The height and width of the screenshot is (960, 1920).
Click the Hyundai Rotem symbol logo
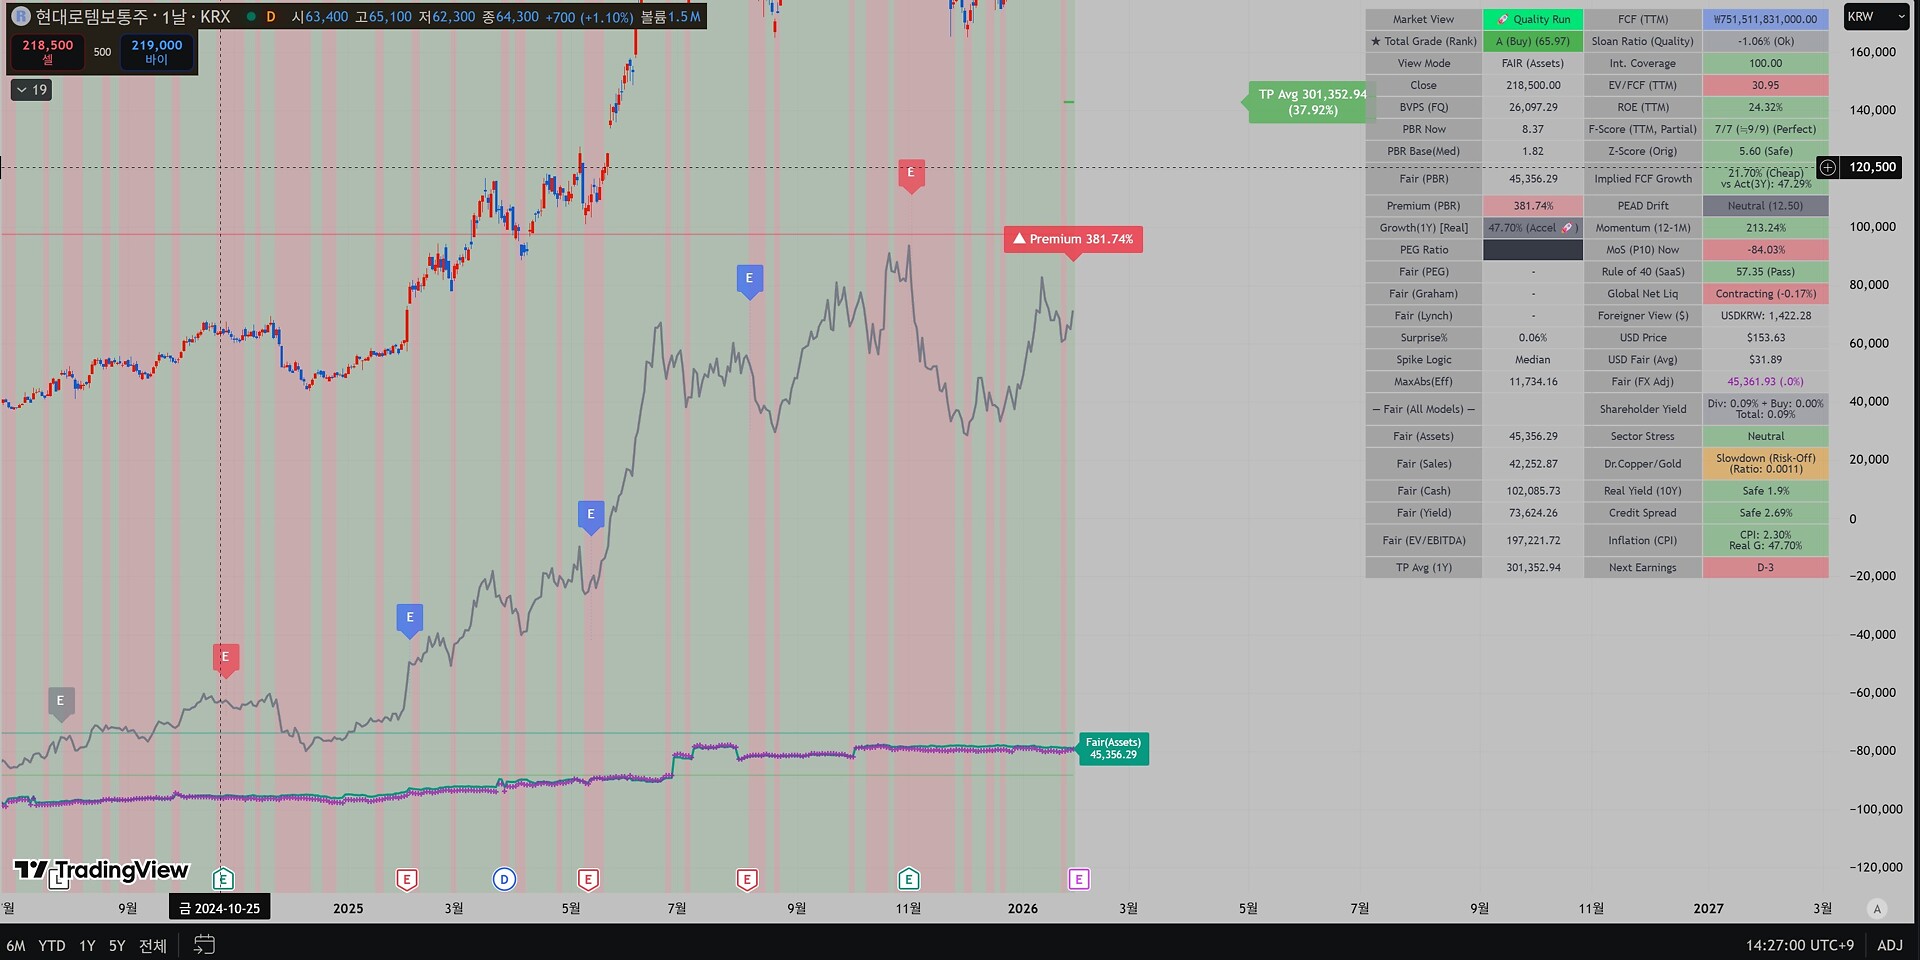click(20, 17)
